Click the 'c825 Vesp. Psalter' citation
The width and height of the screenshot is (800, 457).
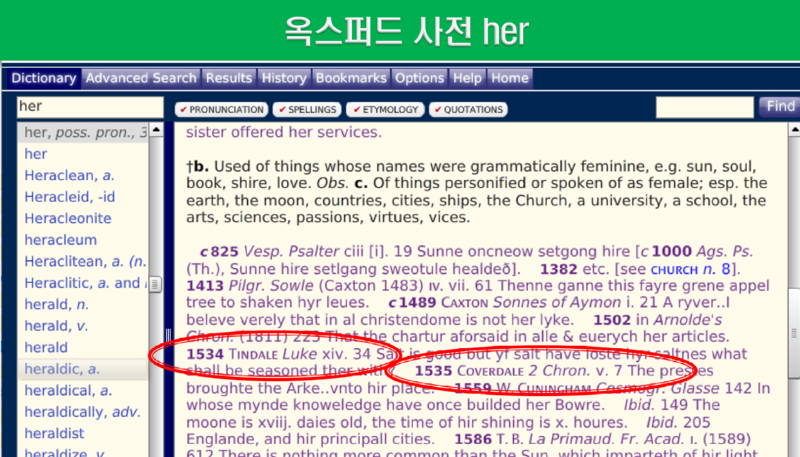point(269,251)
